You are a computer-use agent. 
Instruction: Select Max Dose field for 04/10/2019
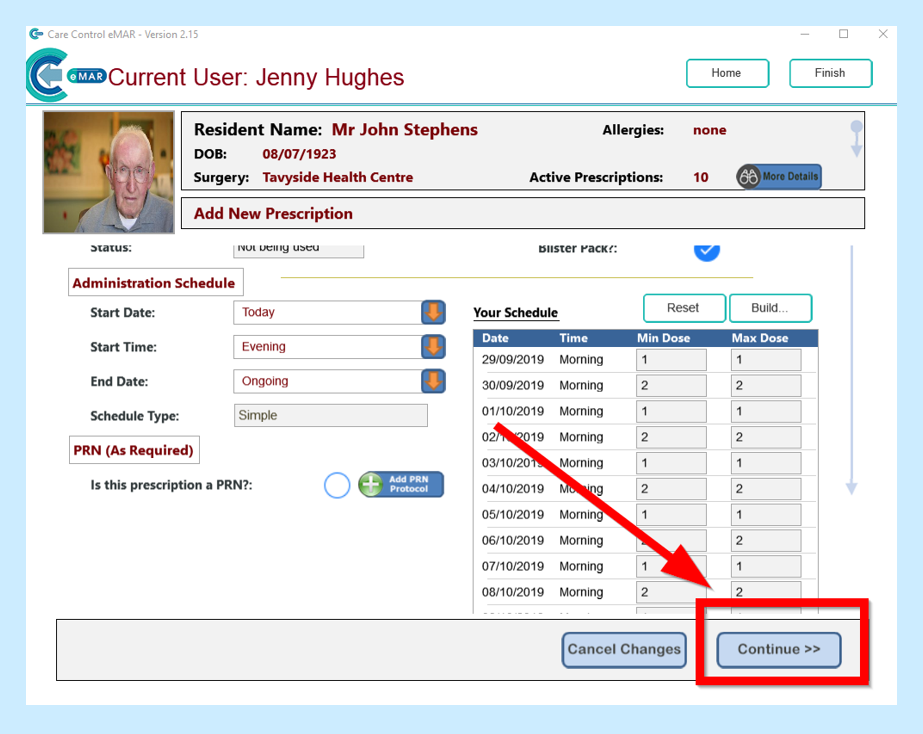pos(765,489)
